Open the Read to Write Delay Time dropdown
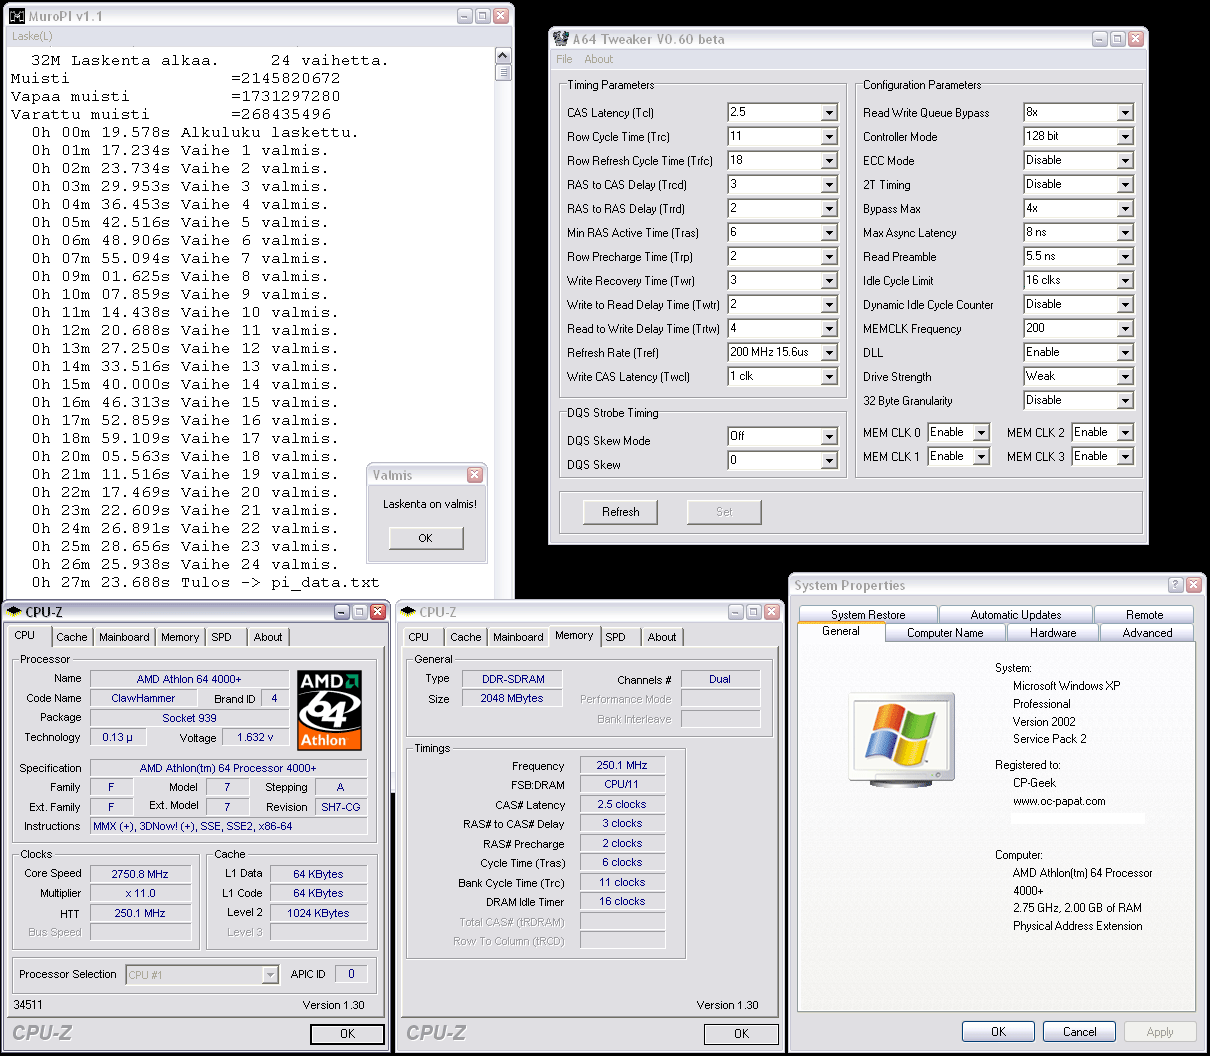 [x=829, y=329]
